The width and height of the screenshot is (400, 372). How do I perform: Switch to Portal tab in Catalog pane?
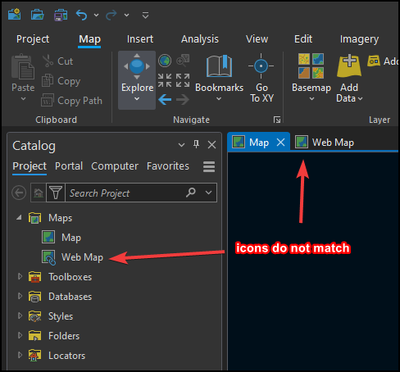(x=69, y=166)
